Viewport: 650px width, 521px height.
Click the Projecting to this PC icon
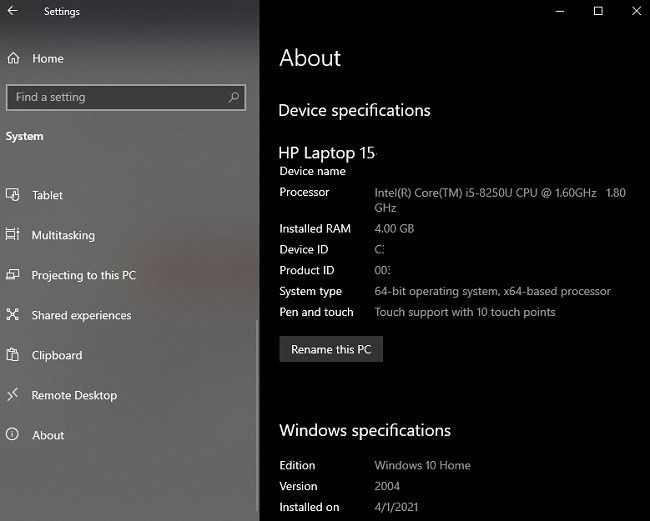(12, 274)
